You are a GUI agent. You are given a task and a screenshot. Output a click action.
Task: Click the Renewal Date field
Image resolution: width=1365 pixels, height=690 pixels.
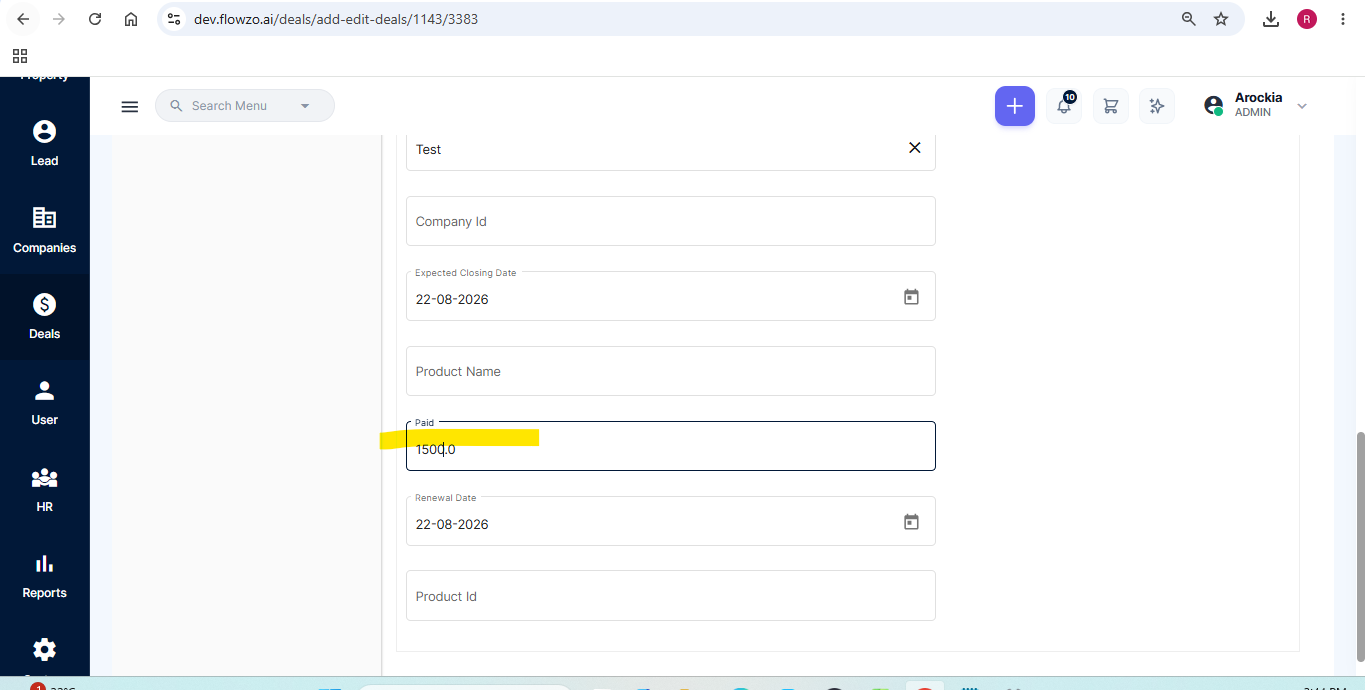(671, 521)
